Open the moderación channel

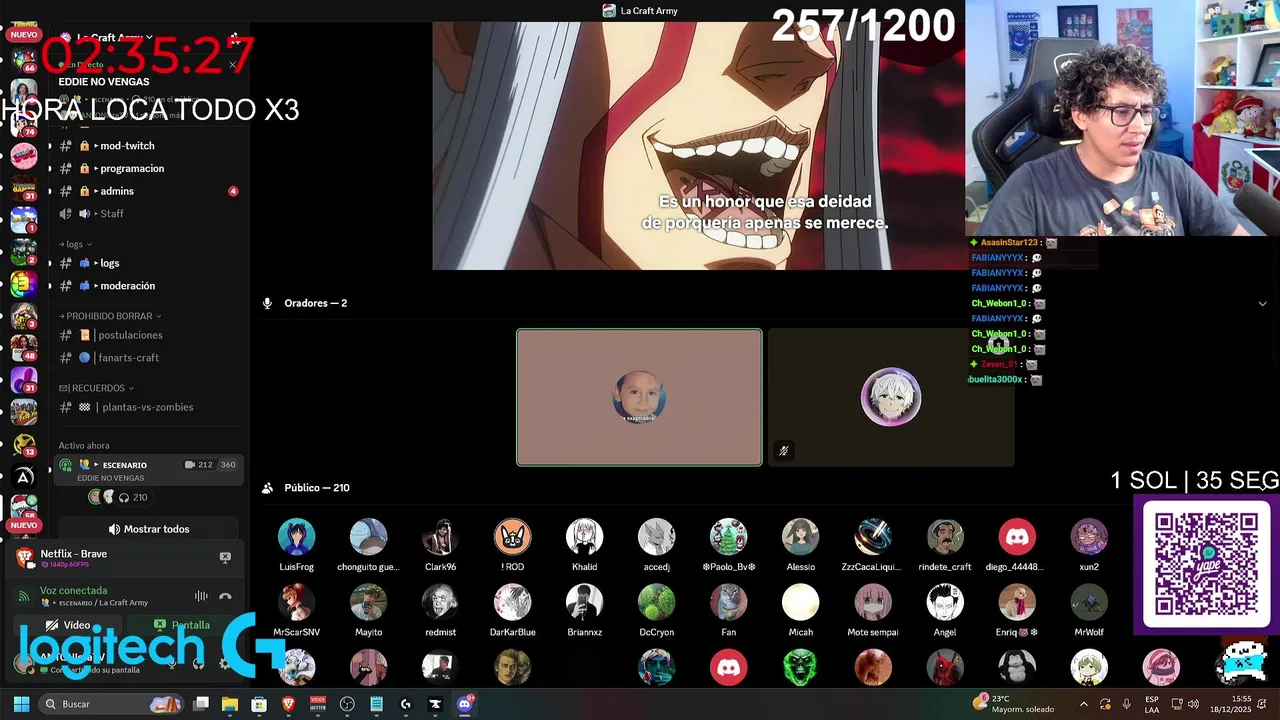[x=148, y=285]
